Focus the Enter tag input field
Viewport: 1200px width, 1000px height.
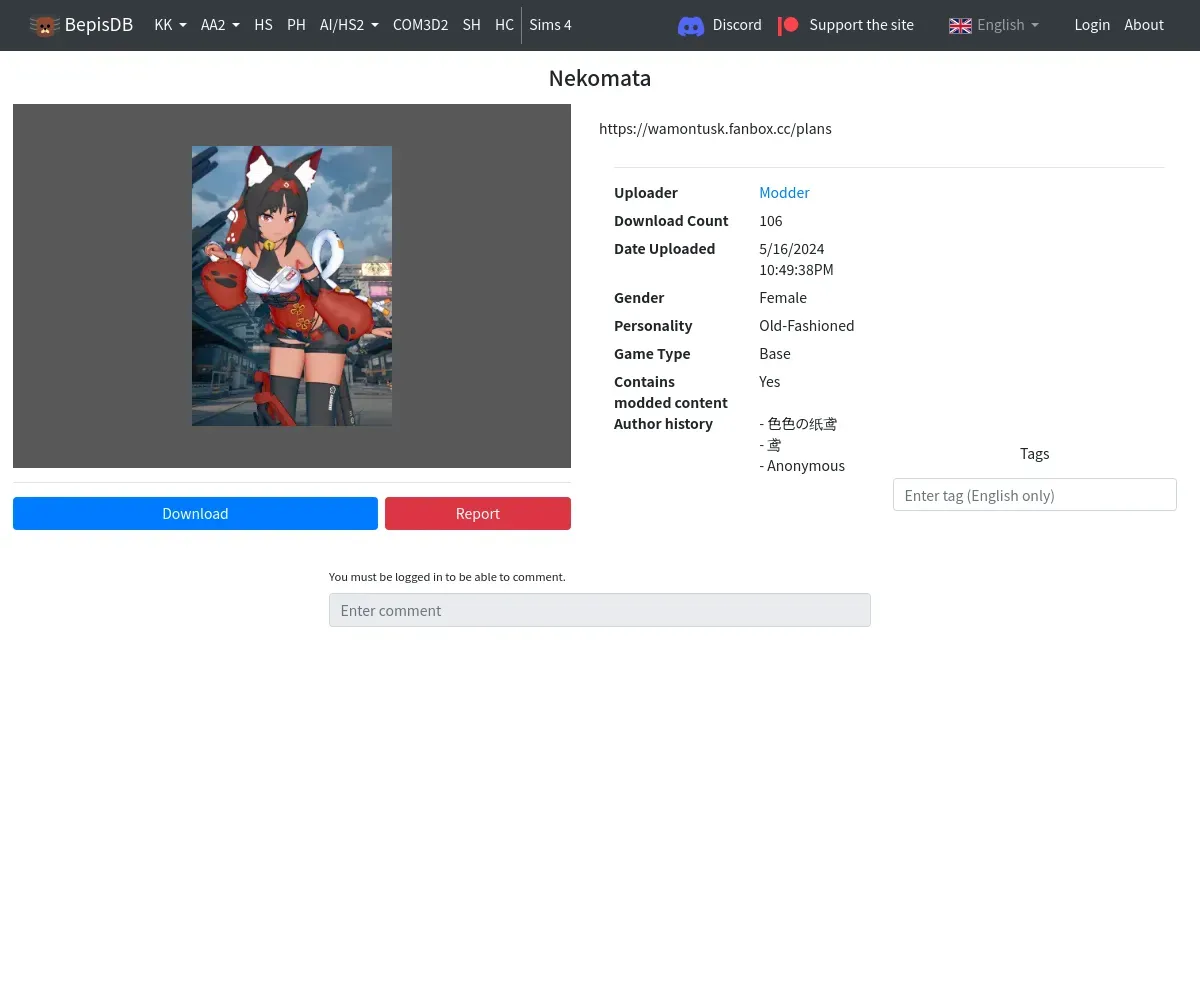1034,495
